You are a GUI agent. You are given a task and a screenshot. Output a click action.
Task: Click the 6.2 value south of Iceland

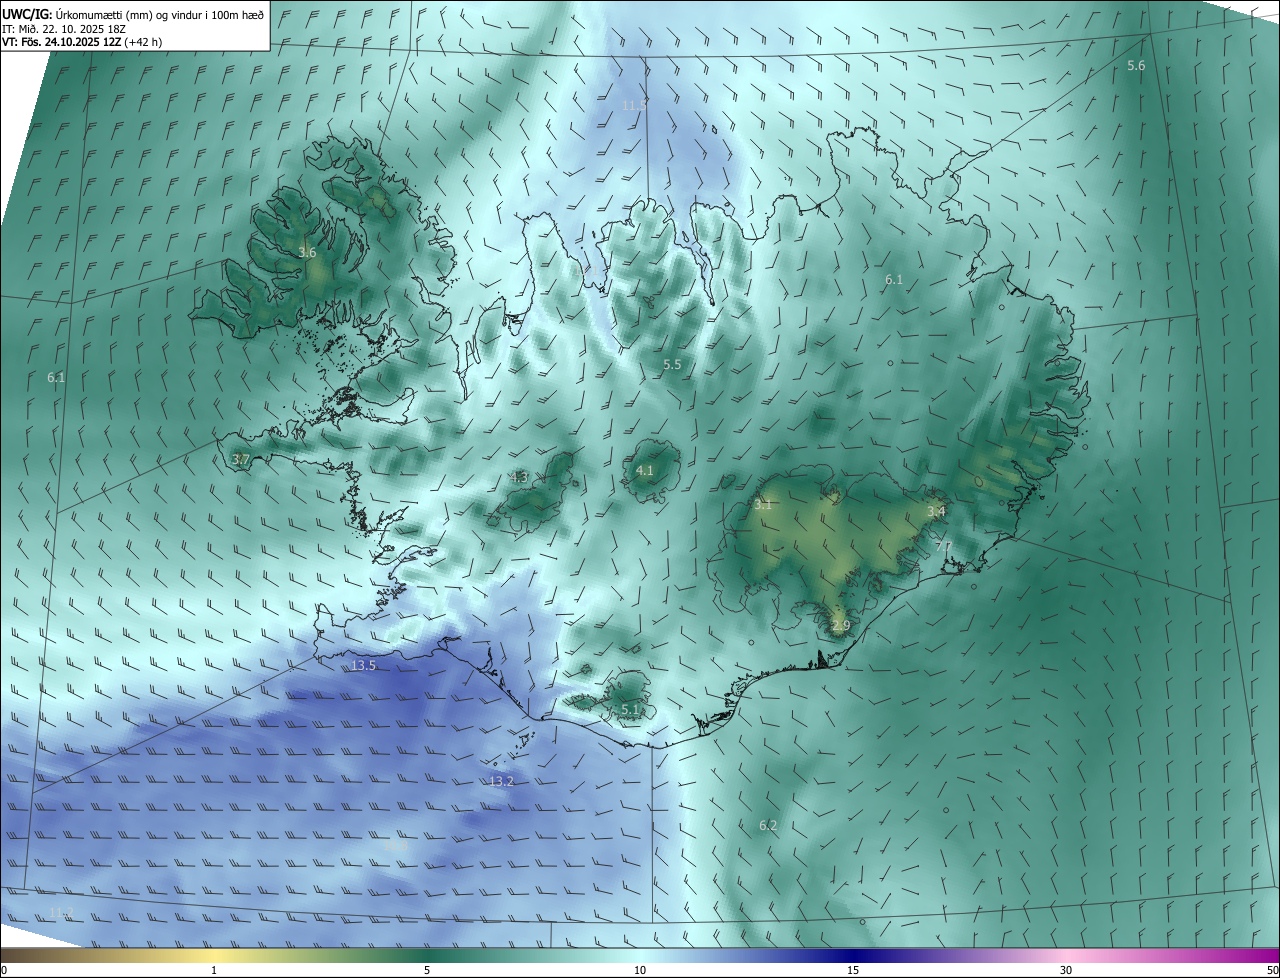coord(768,825)
